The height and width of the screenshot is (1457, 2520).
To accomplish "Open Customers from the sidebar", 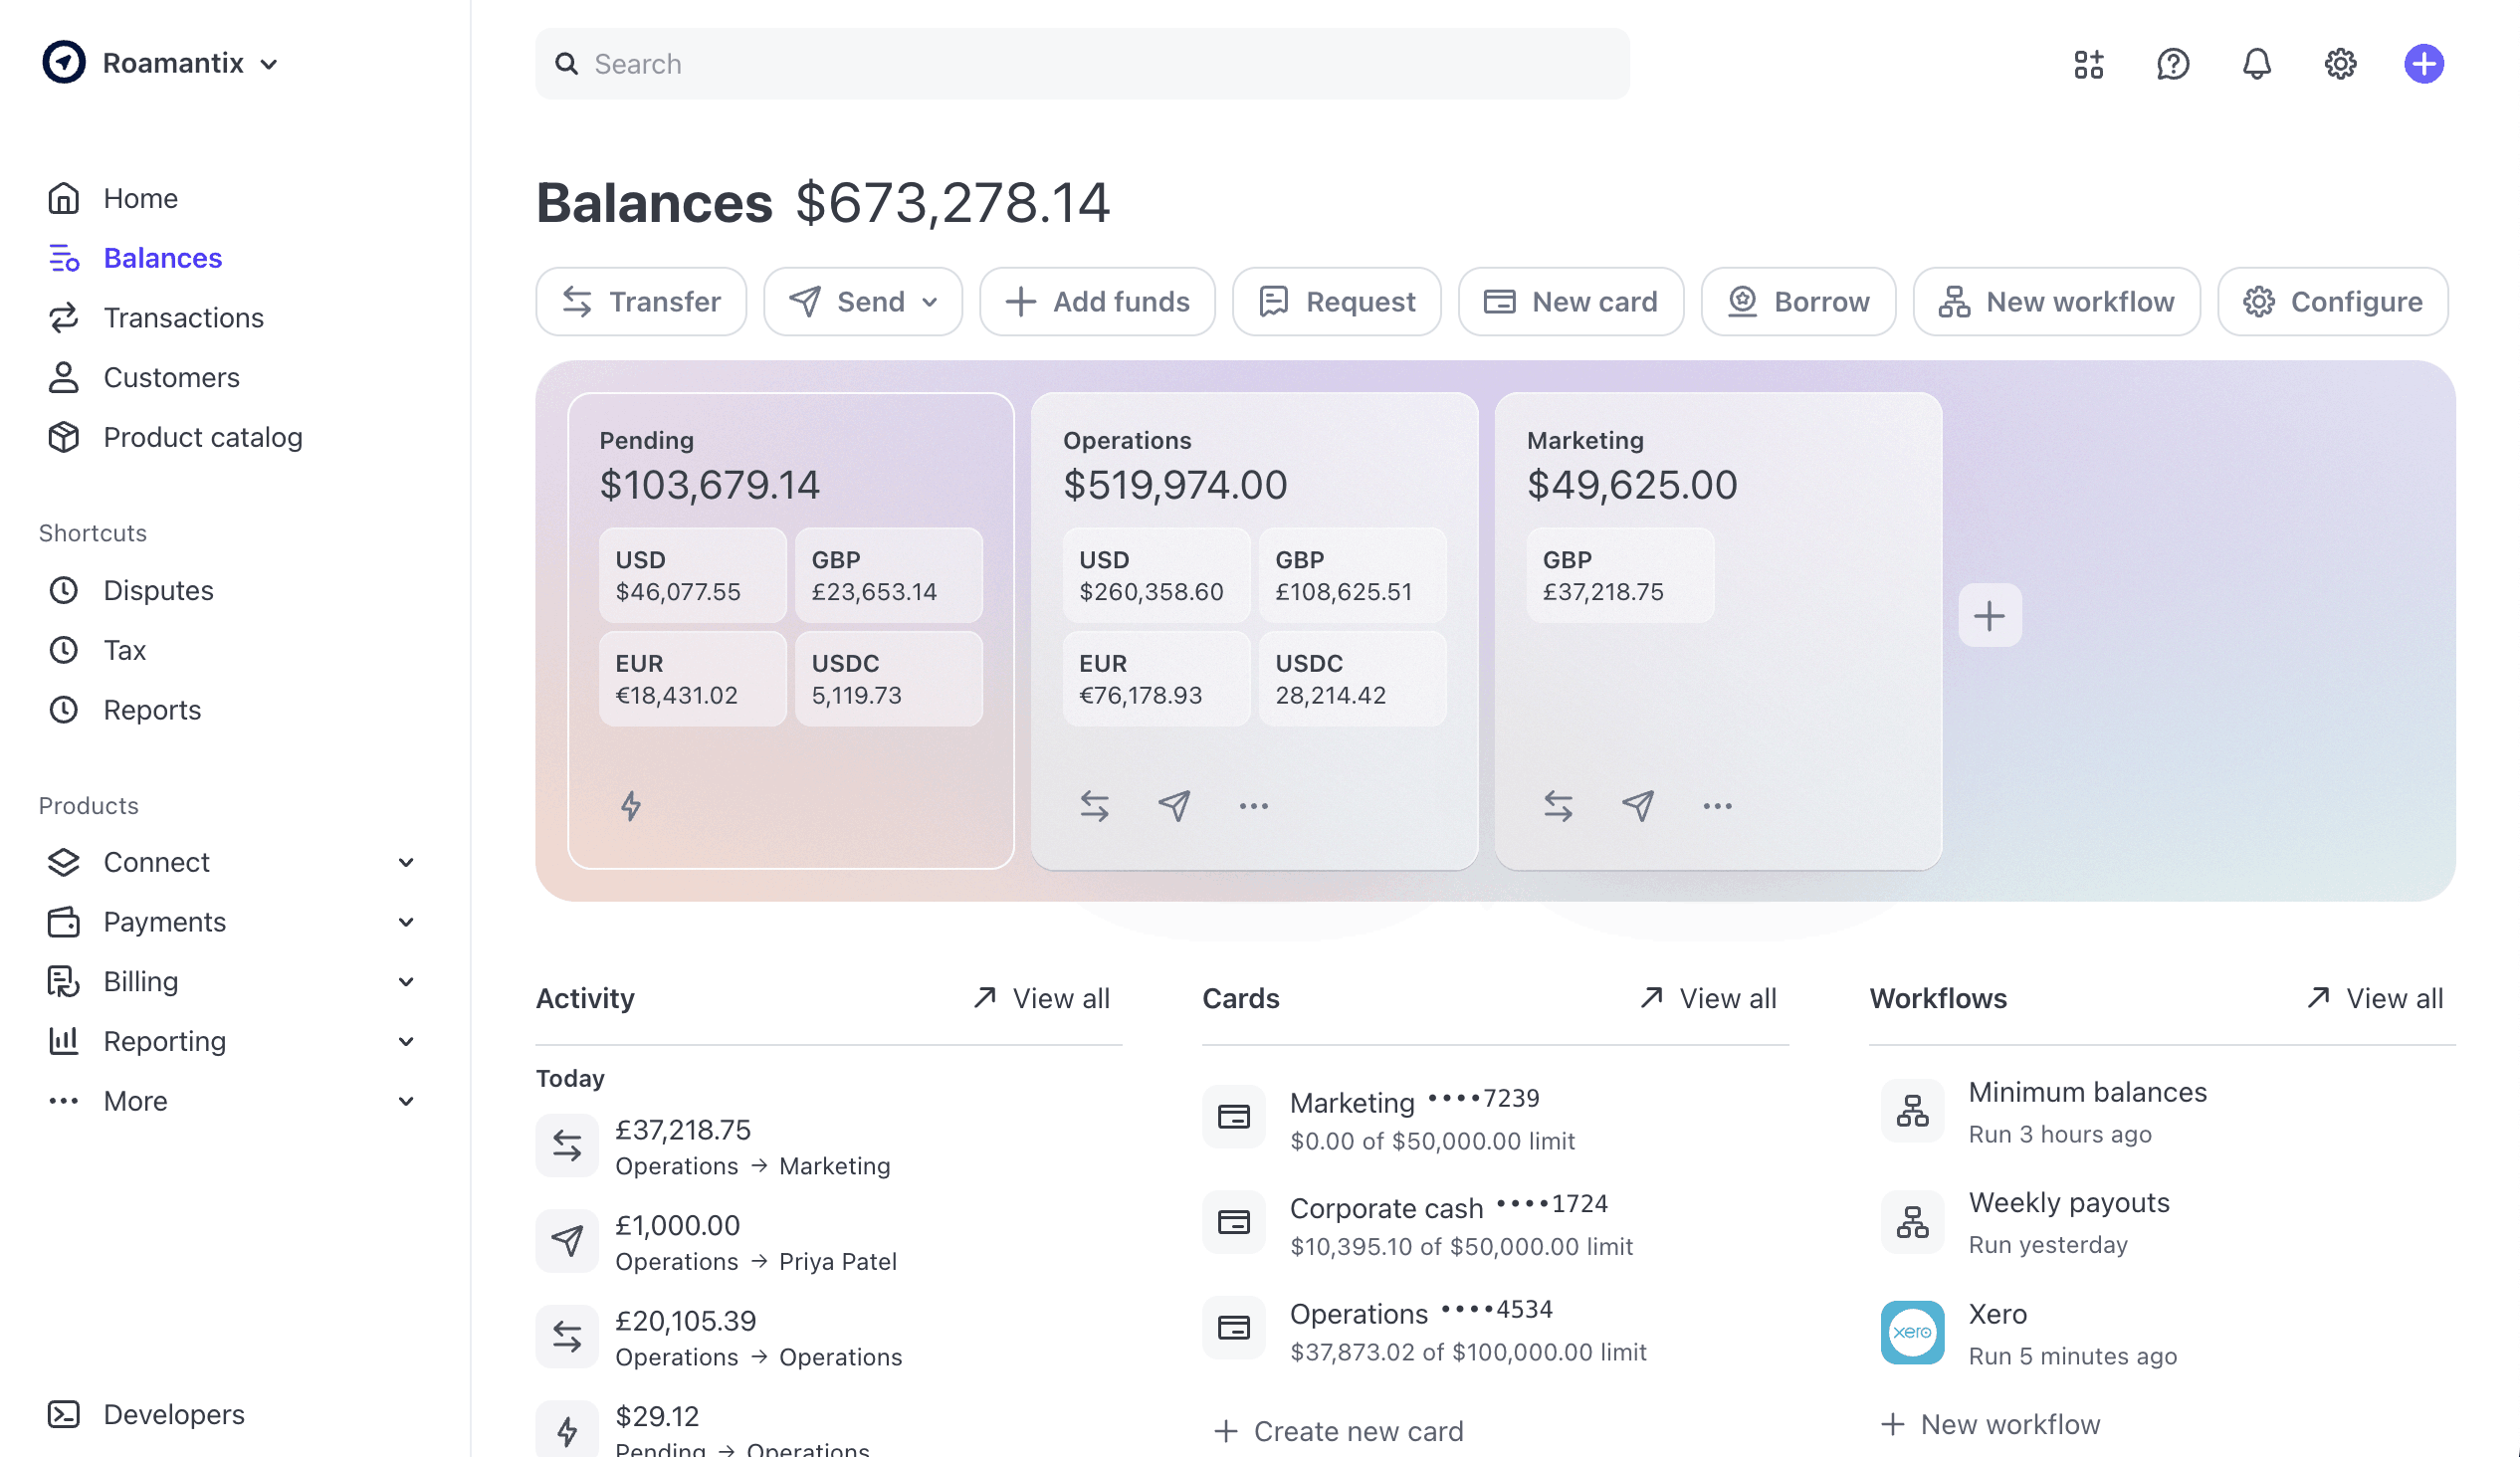I will click(x=171, y=377).
